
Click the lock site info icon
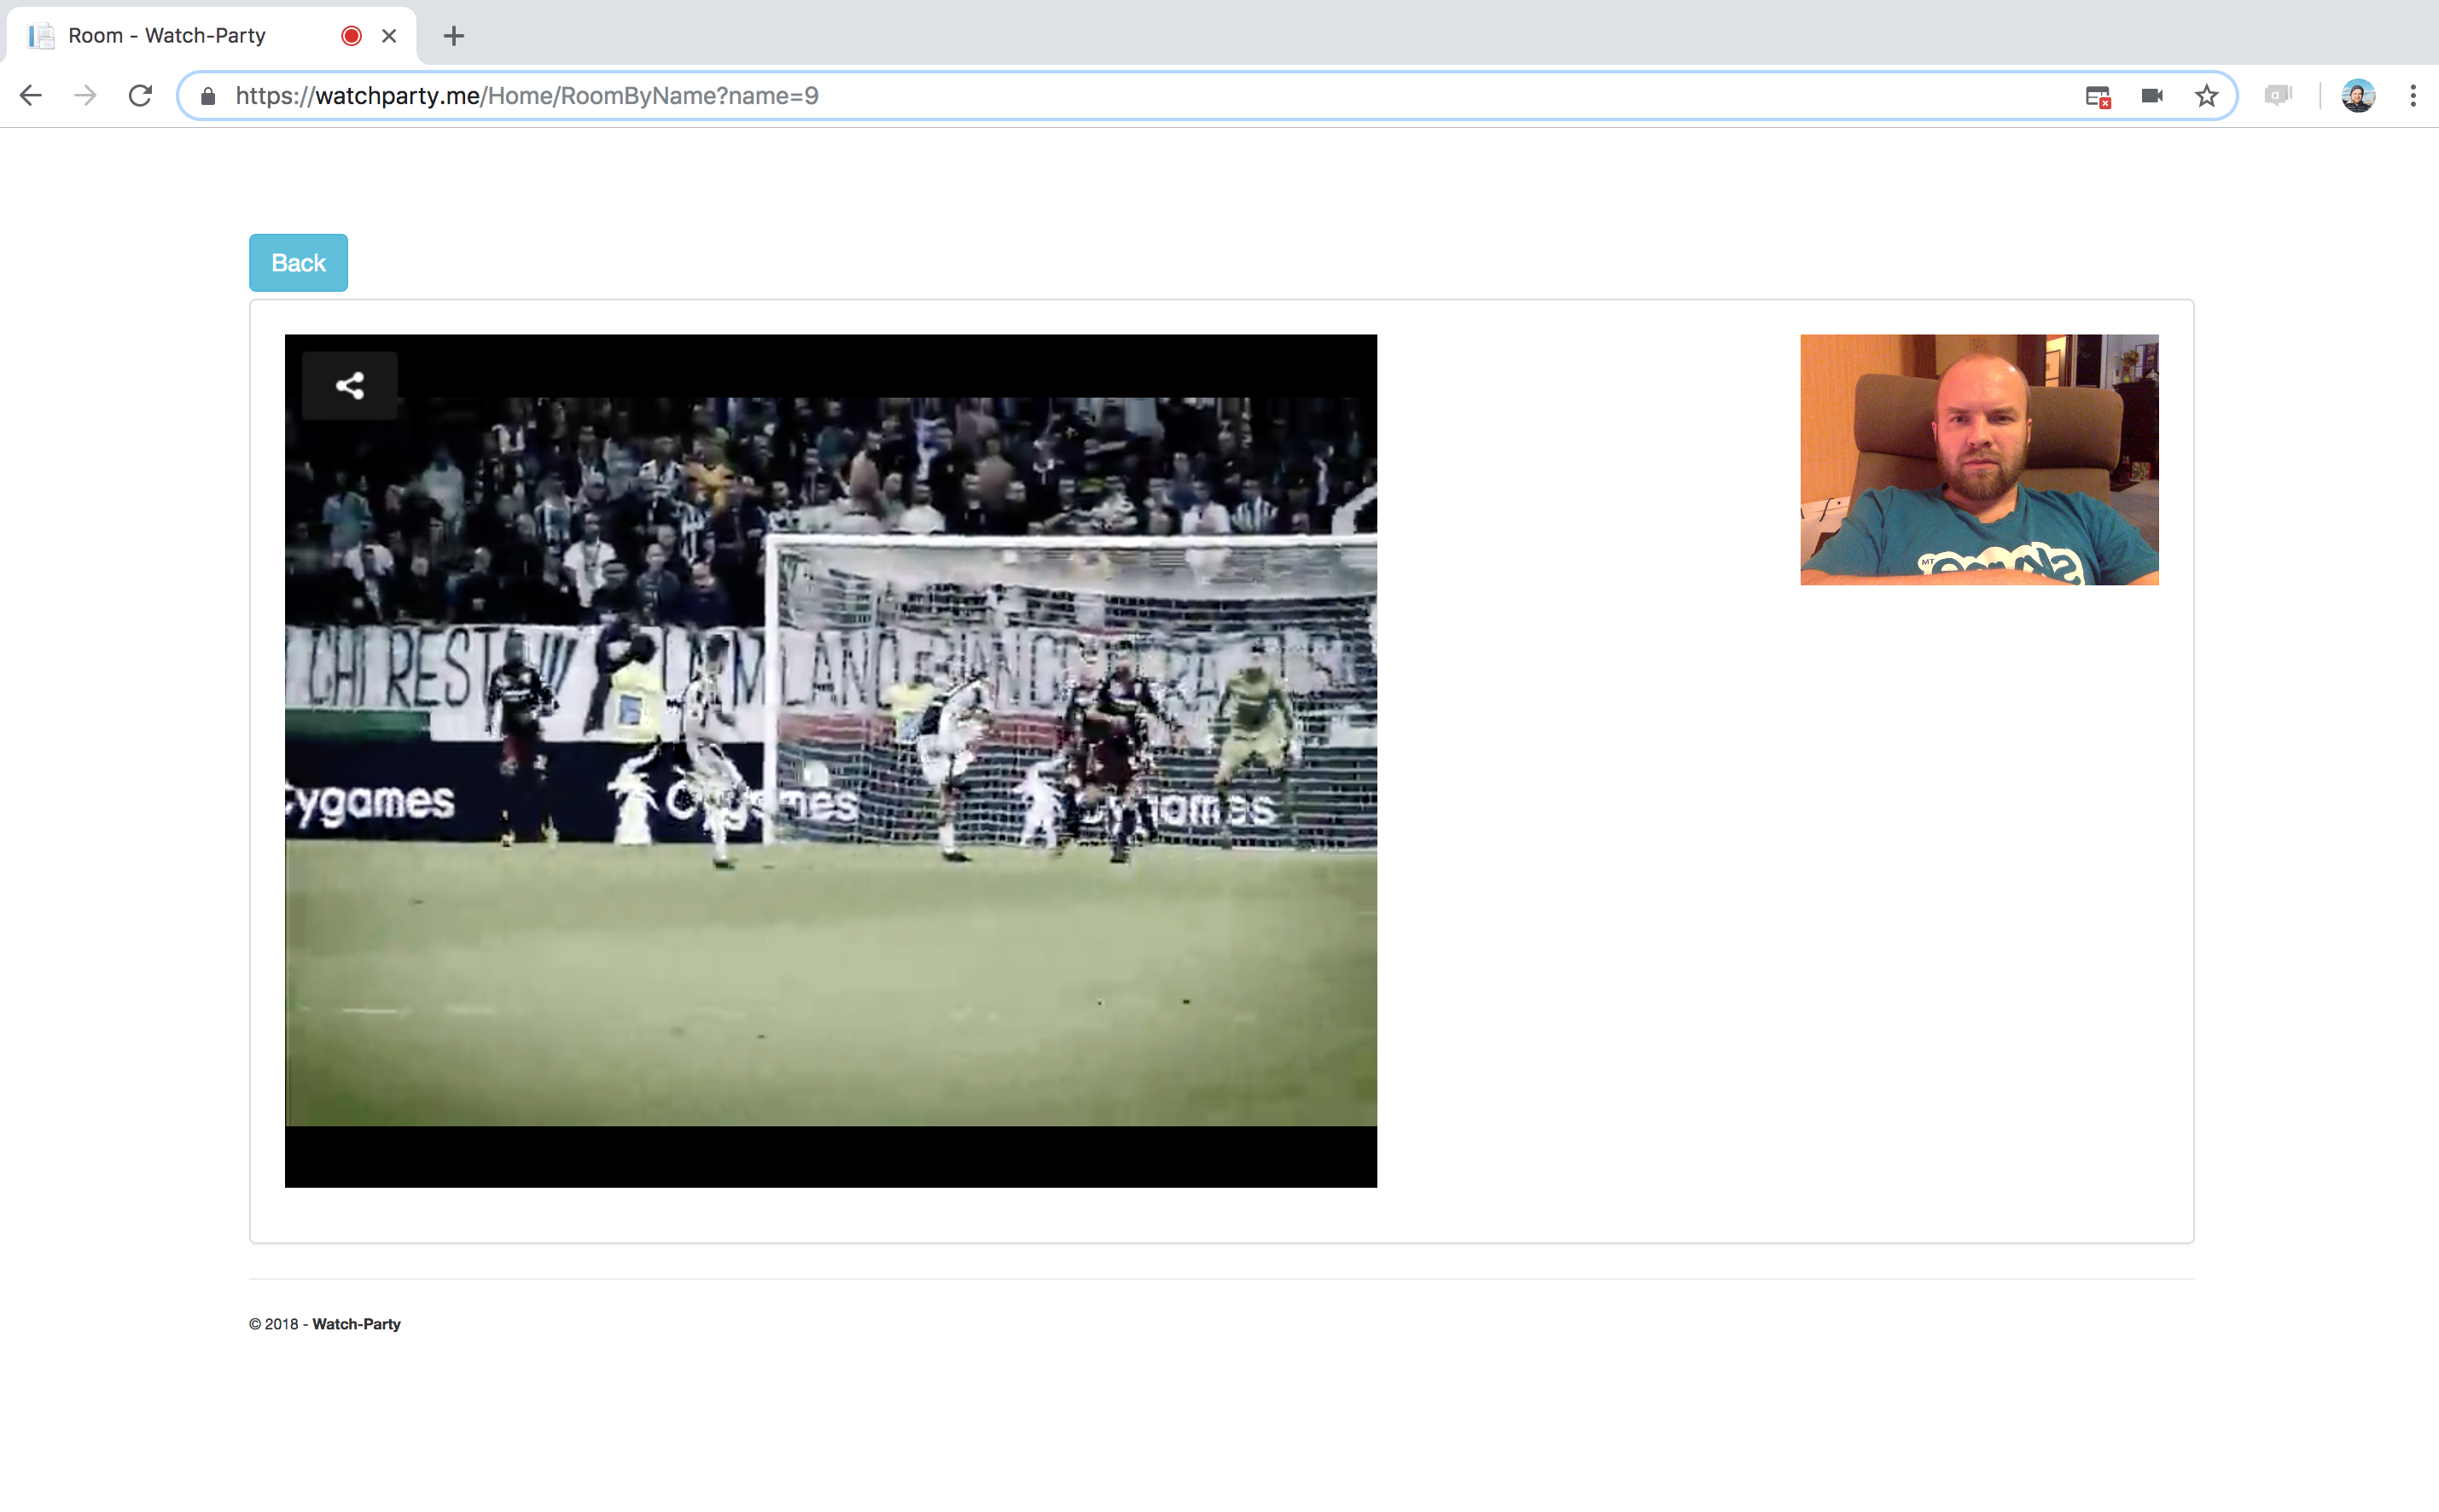coord(208,96)
